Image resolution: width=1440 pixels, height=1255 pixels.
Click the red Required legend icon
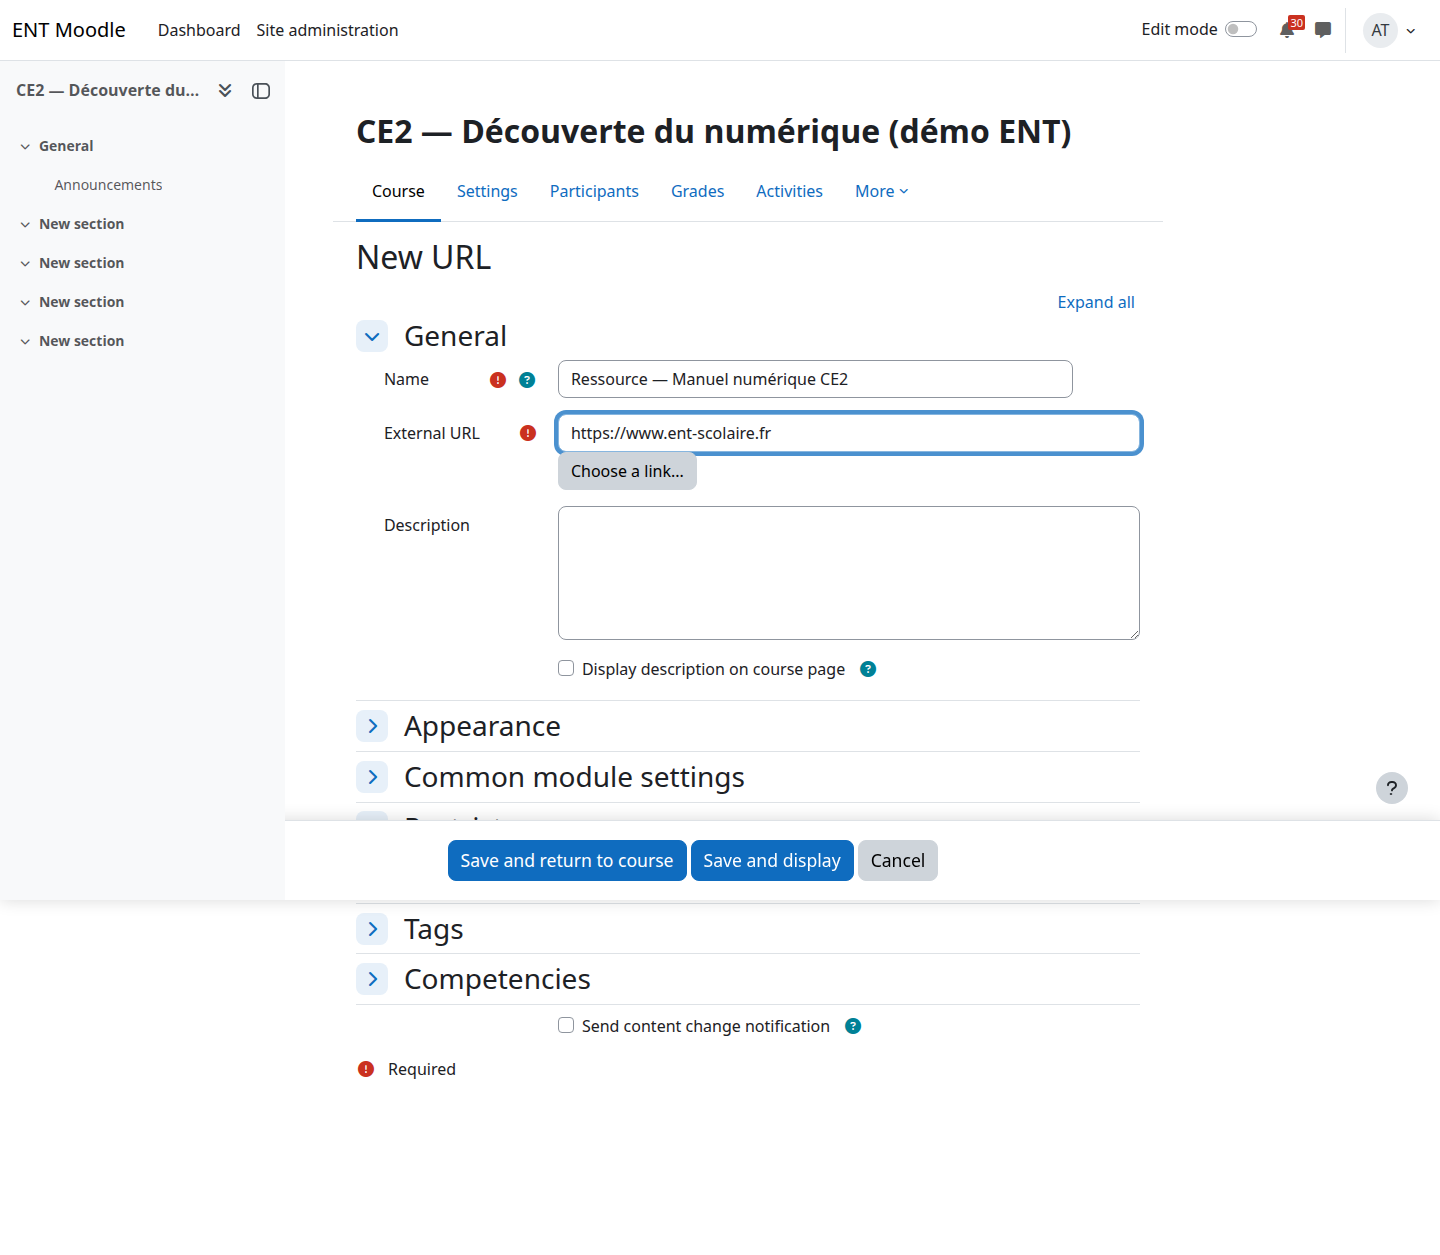[366, 1069]
